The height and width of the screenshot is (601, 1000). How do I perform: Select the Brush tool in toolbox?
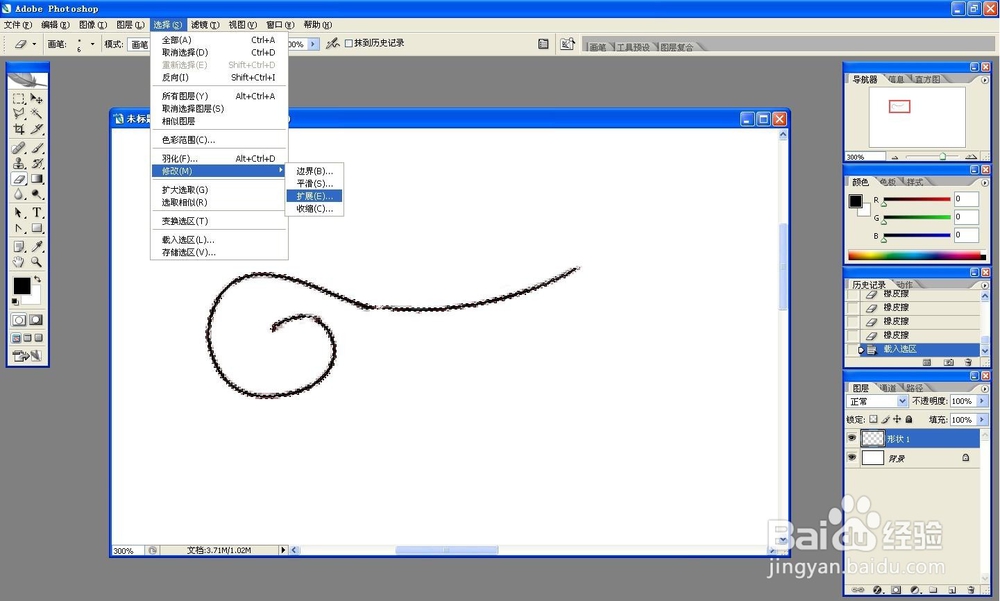click(x=37, y=148)
